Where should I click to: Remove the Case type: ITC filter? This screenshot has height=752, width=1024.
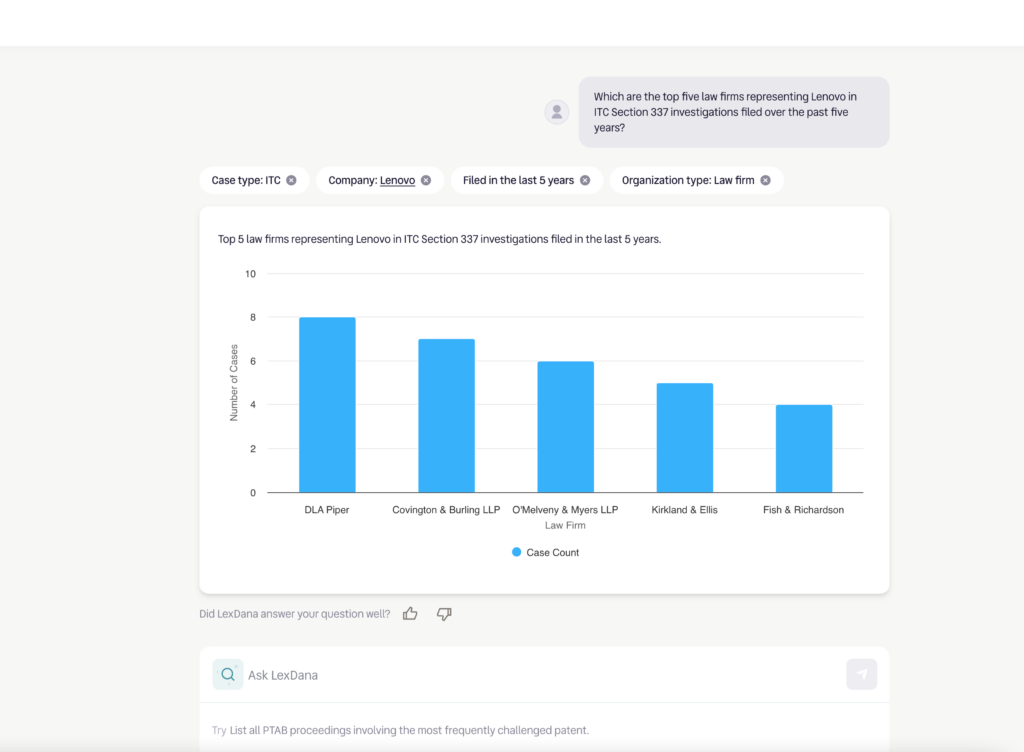pos(291,180)
